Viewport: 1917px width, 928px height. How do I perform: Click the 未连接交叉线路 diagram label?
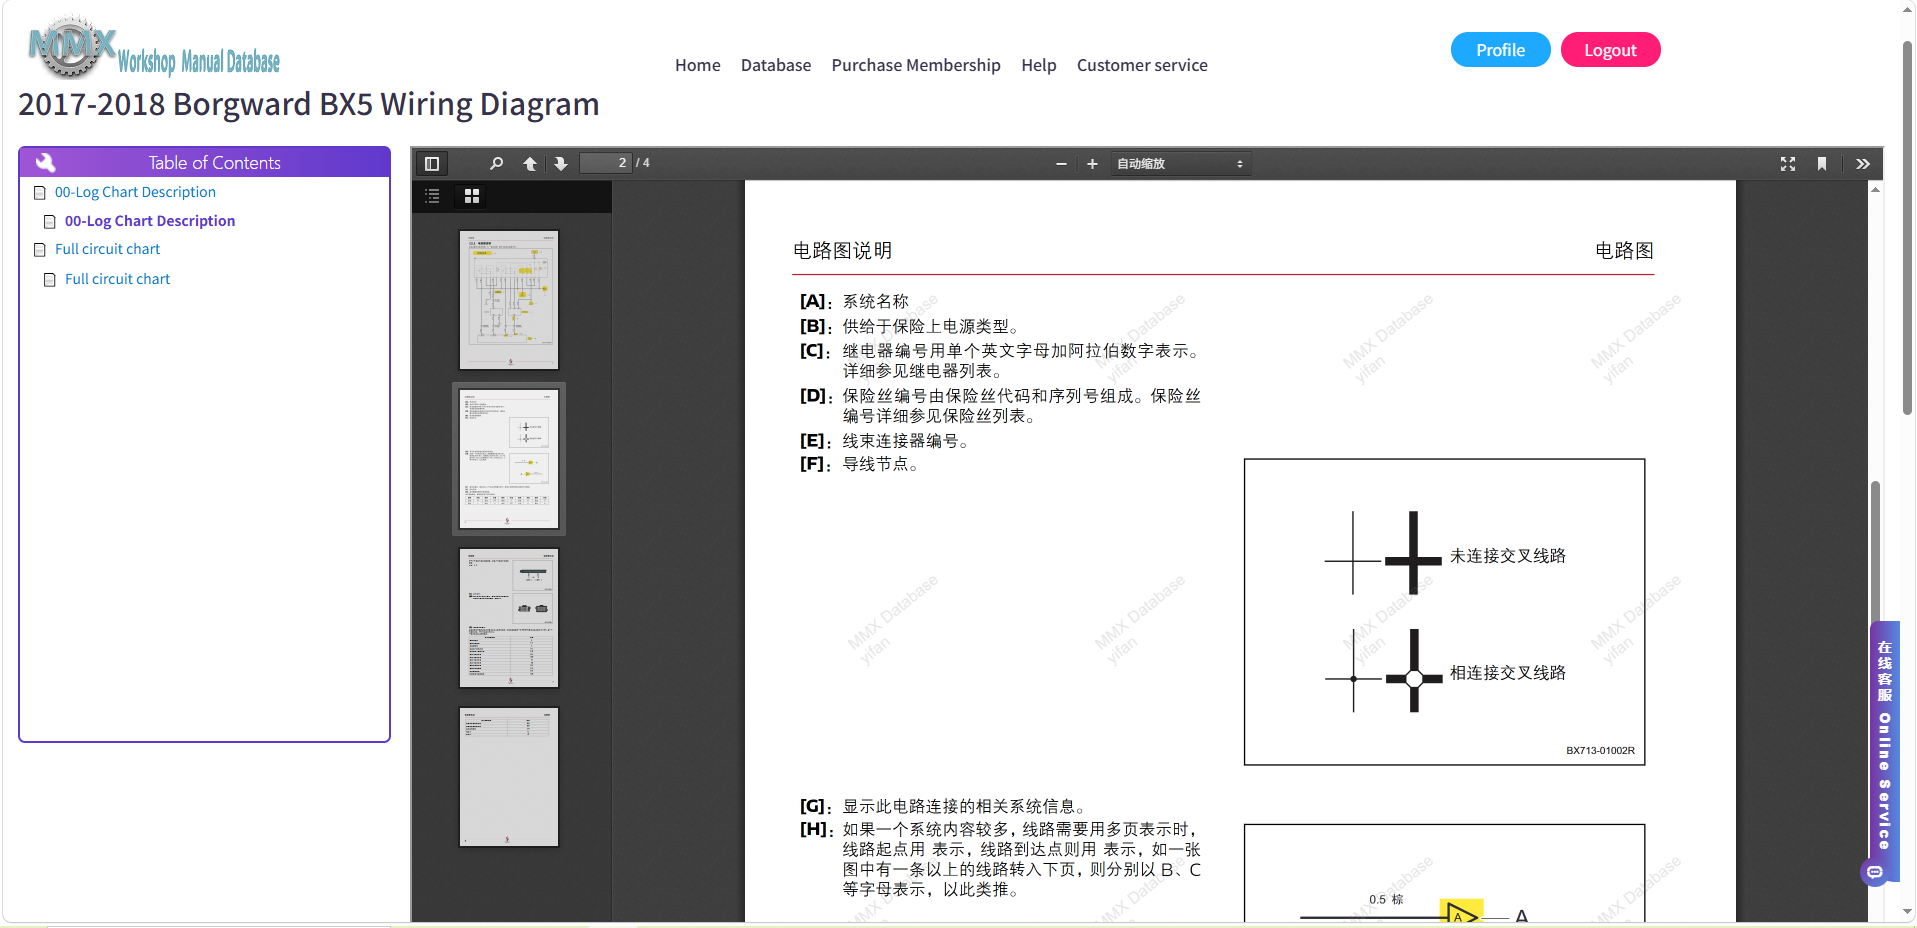click(1508, 556)
